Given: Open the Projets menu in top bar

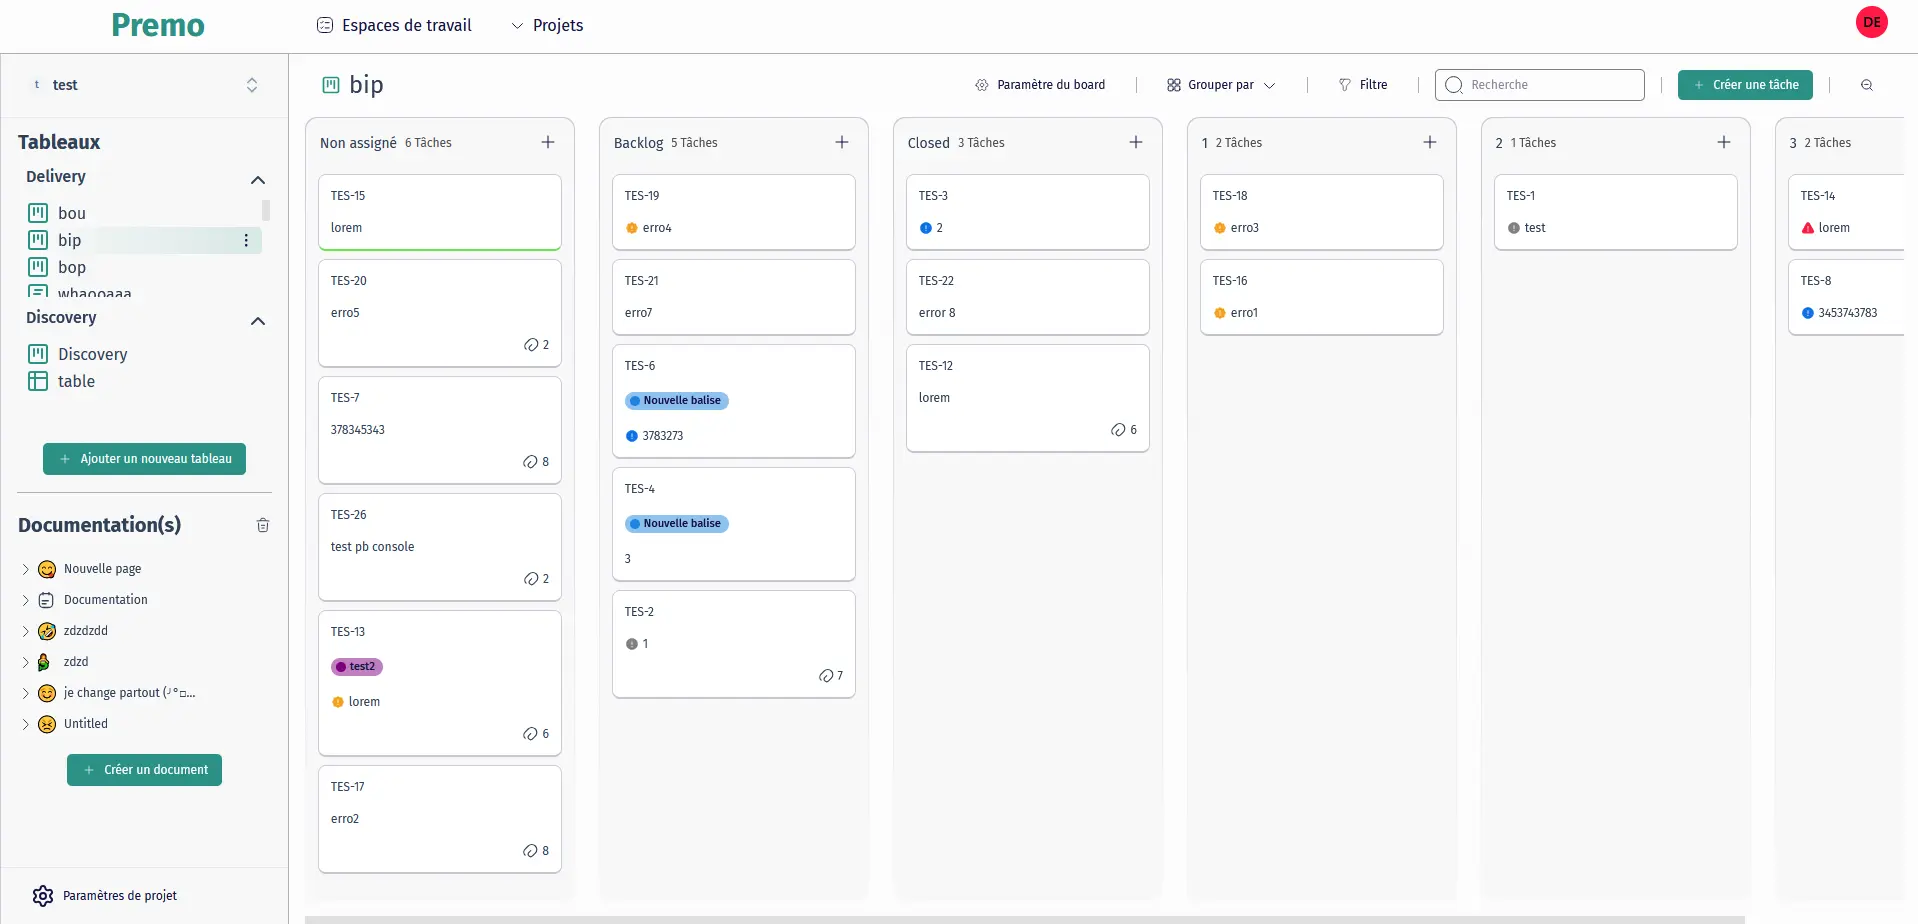Looking at the screenshot, I should pos(547,25).
